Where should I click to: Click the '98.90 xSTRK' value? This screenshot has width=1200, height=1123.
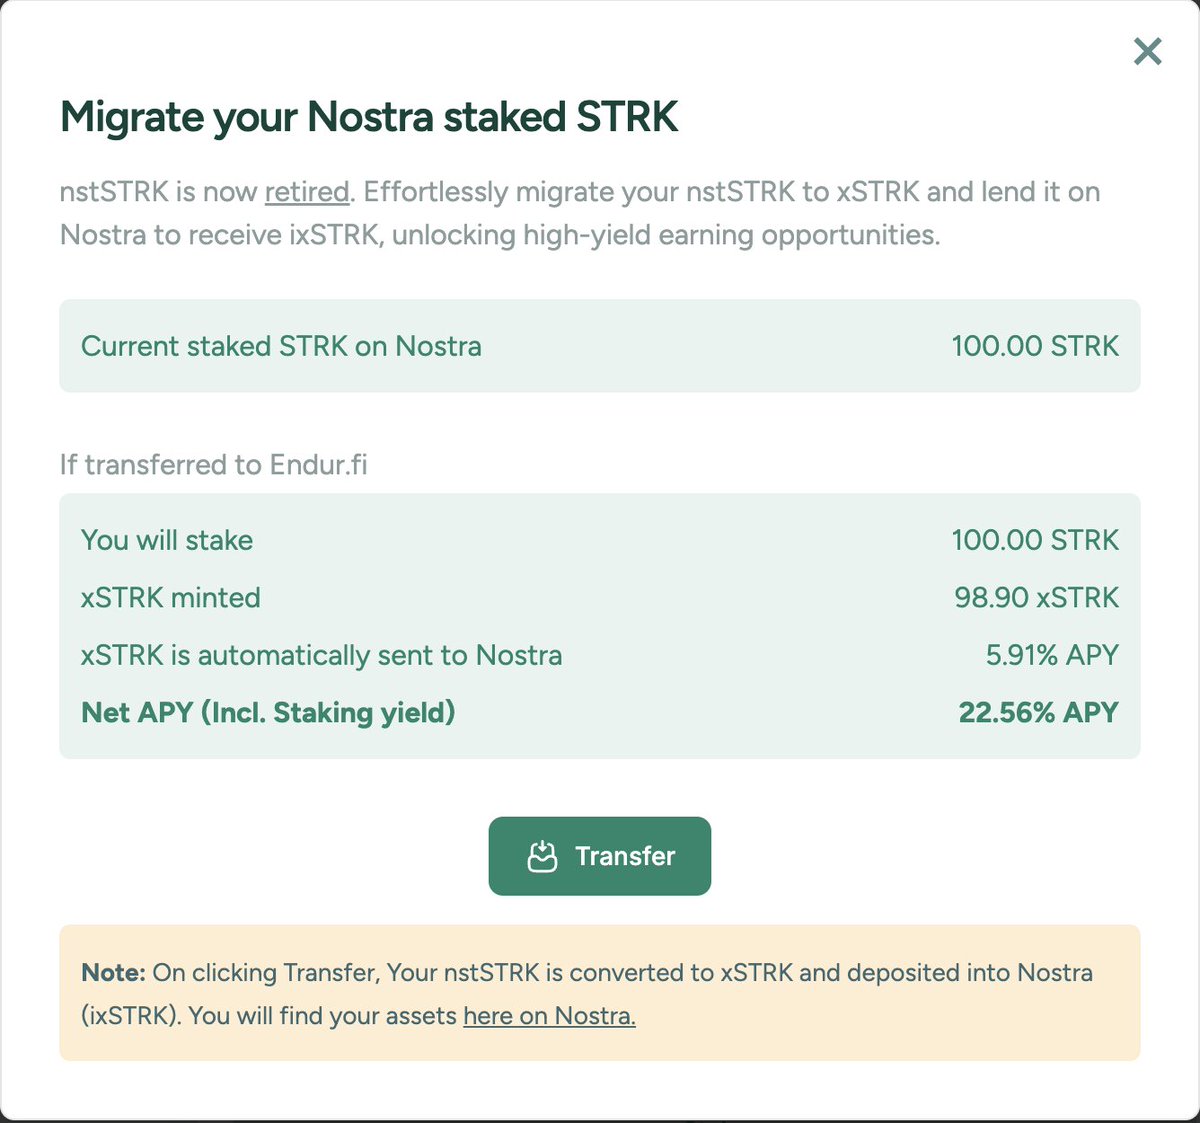(1037, 598)
